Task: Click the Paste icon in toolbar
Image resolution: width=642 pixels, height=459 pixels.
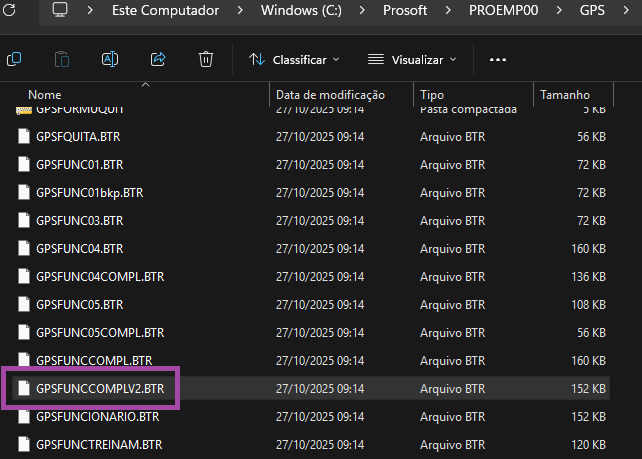Action: (x=62, y=59)
